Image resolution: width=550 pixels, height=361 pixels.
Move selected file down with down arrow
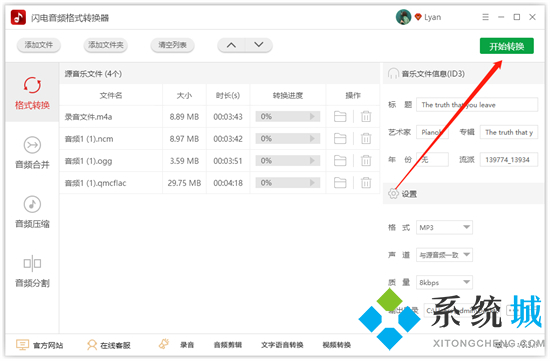coord(259,45)
